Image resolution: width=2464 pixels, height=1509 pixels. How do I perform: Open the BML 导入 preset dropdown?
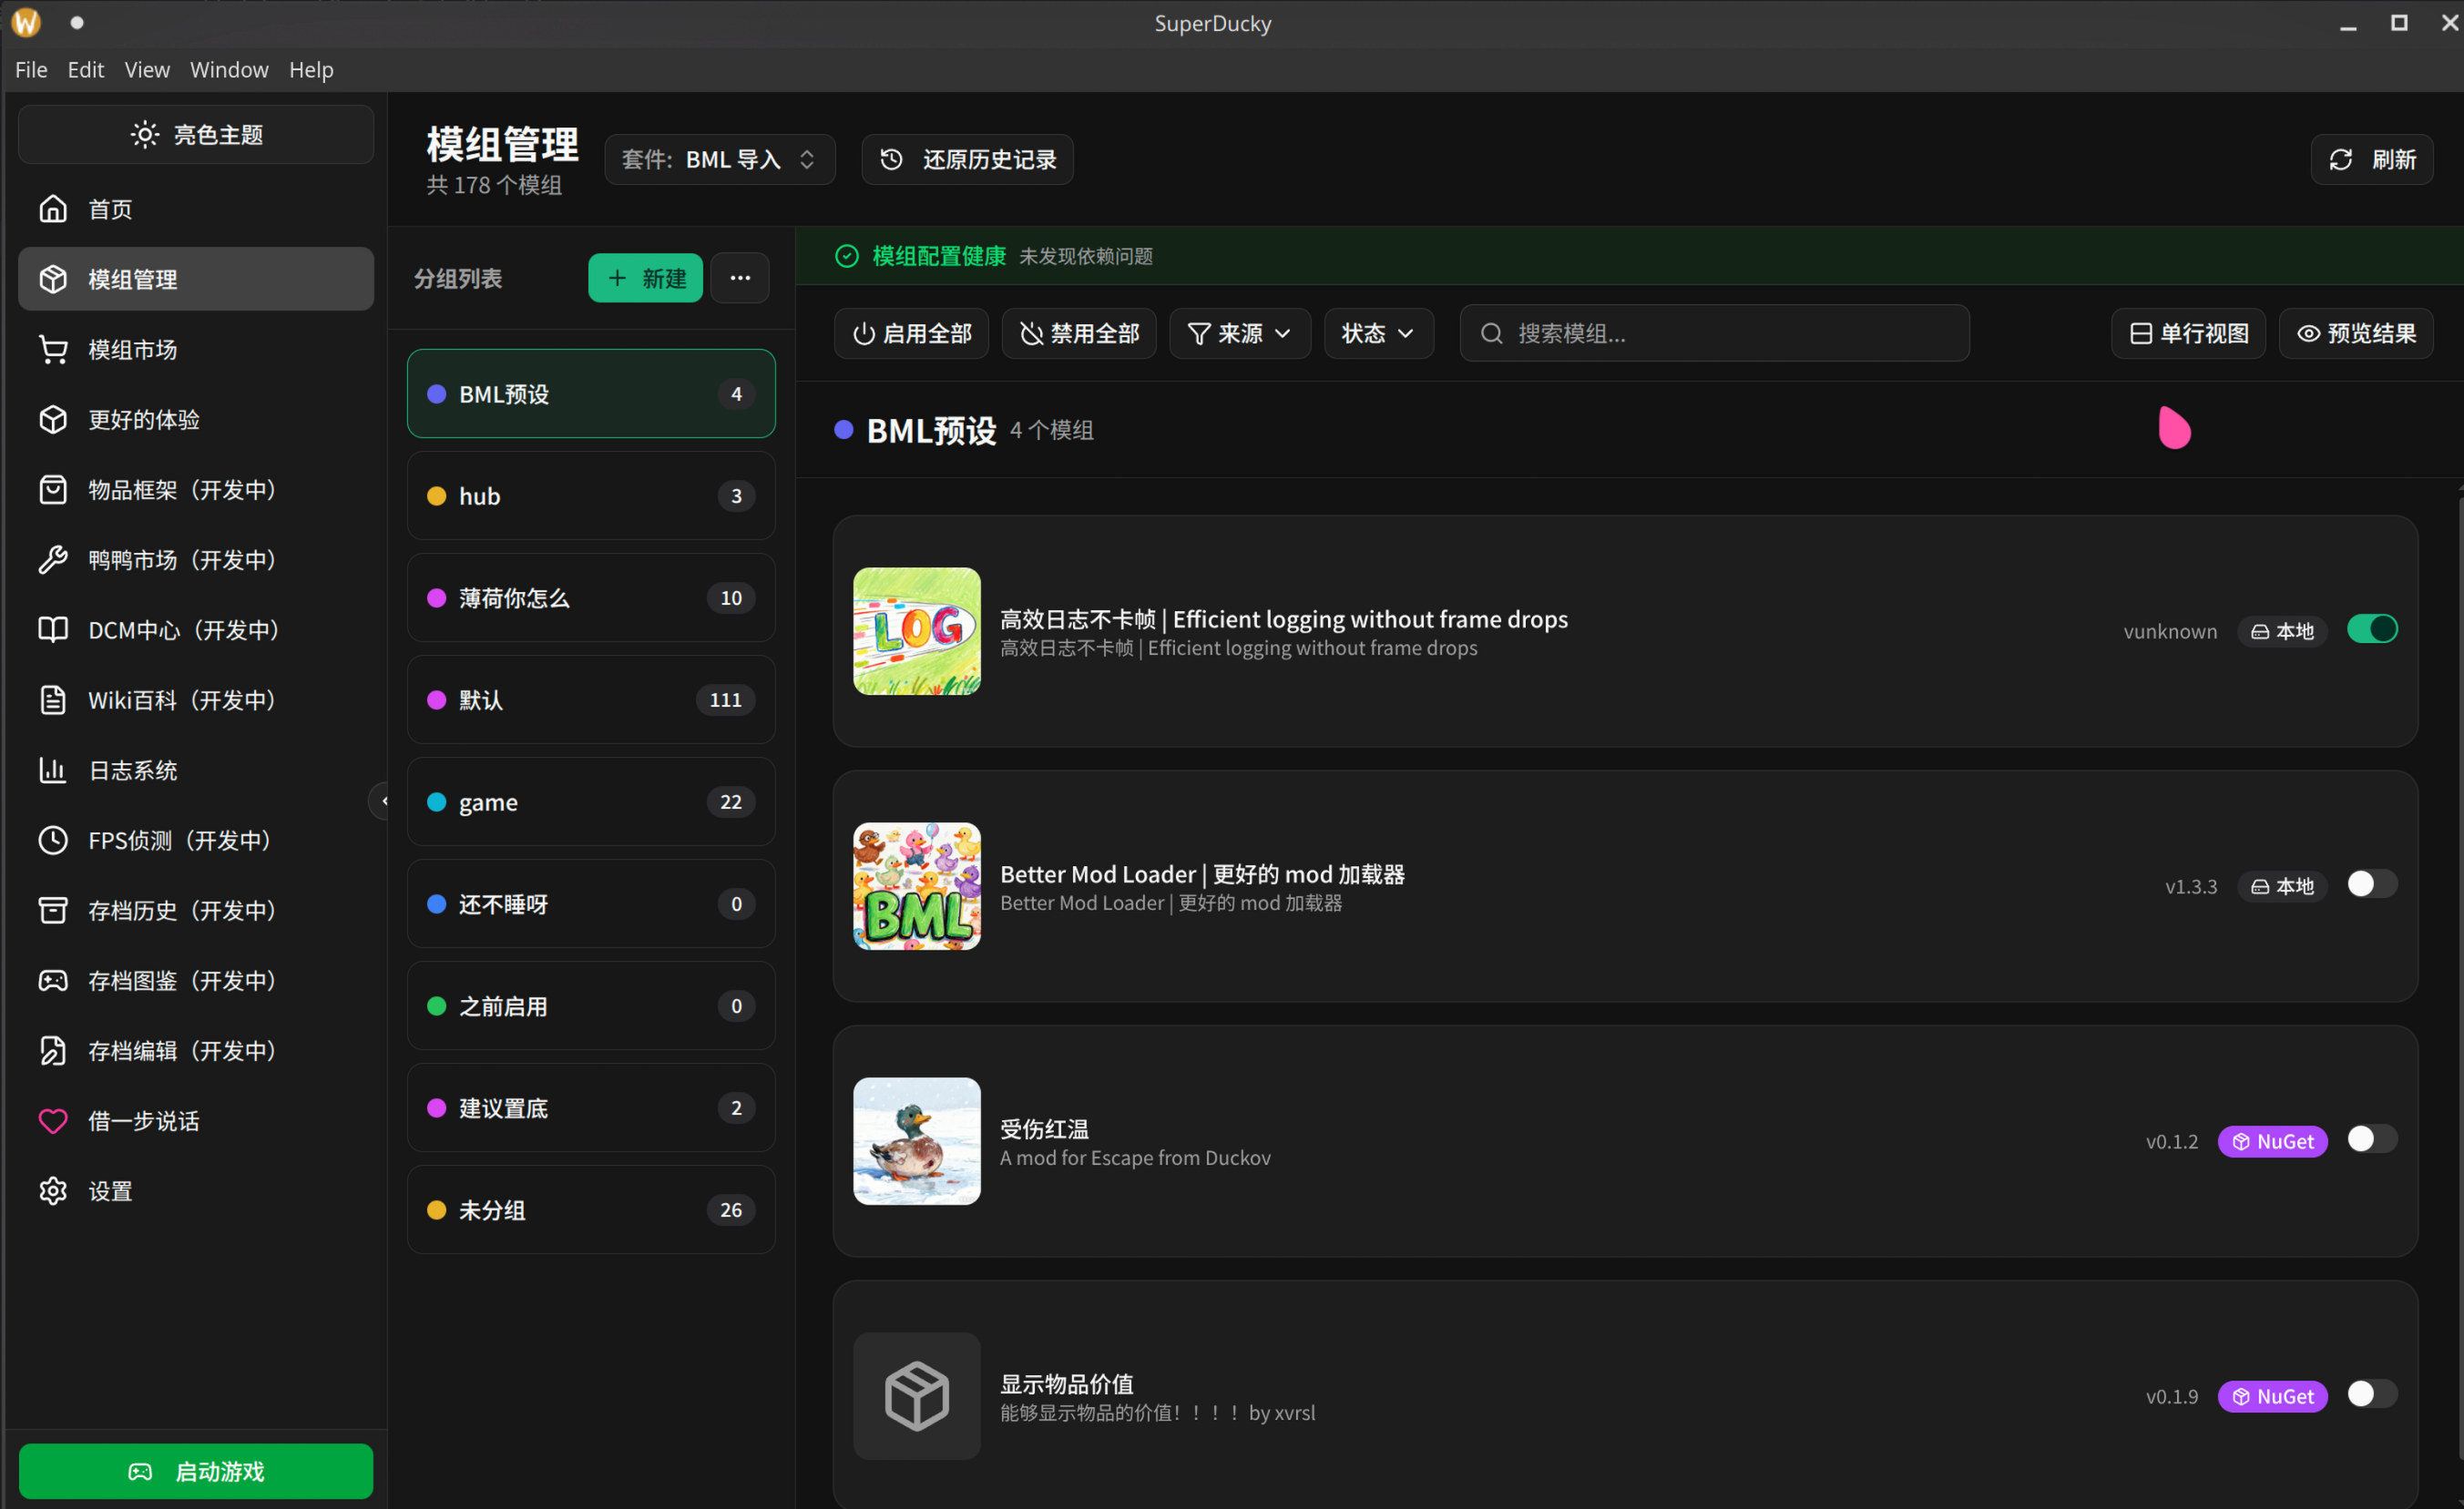tap(720, 159)
